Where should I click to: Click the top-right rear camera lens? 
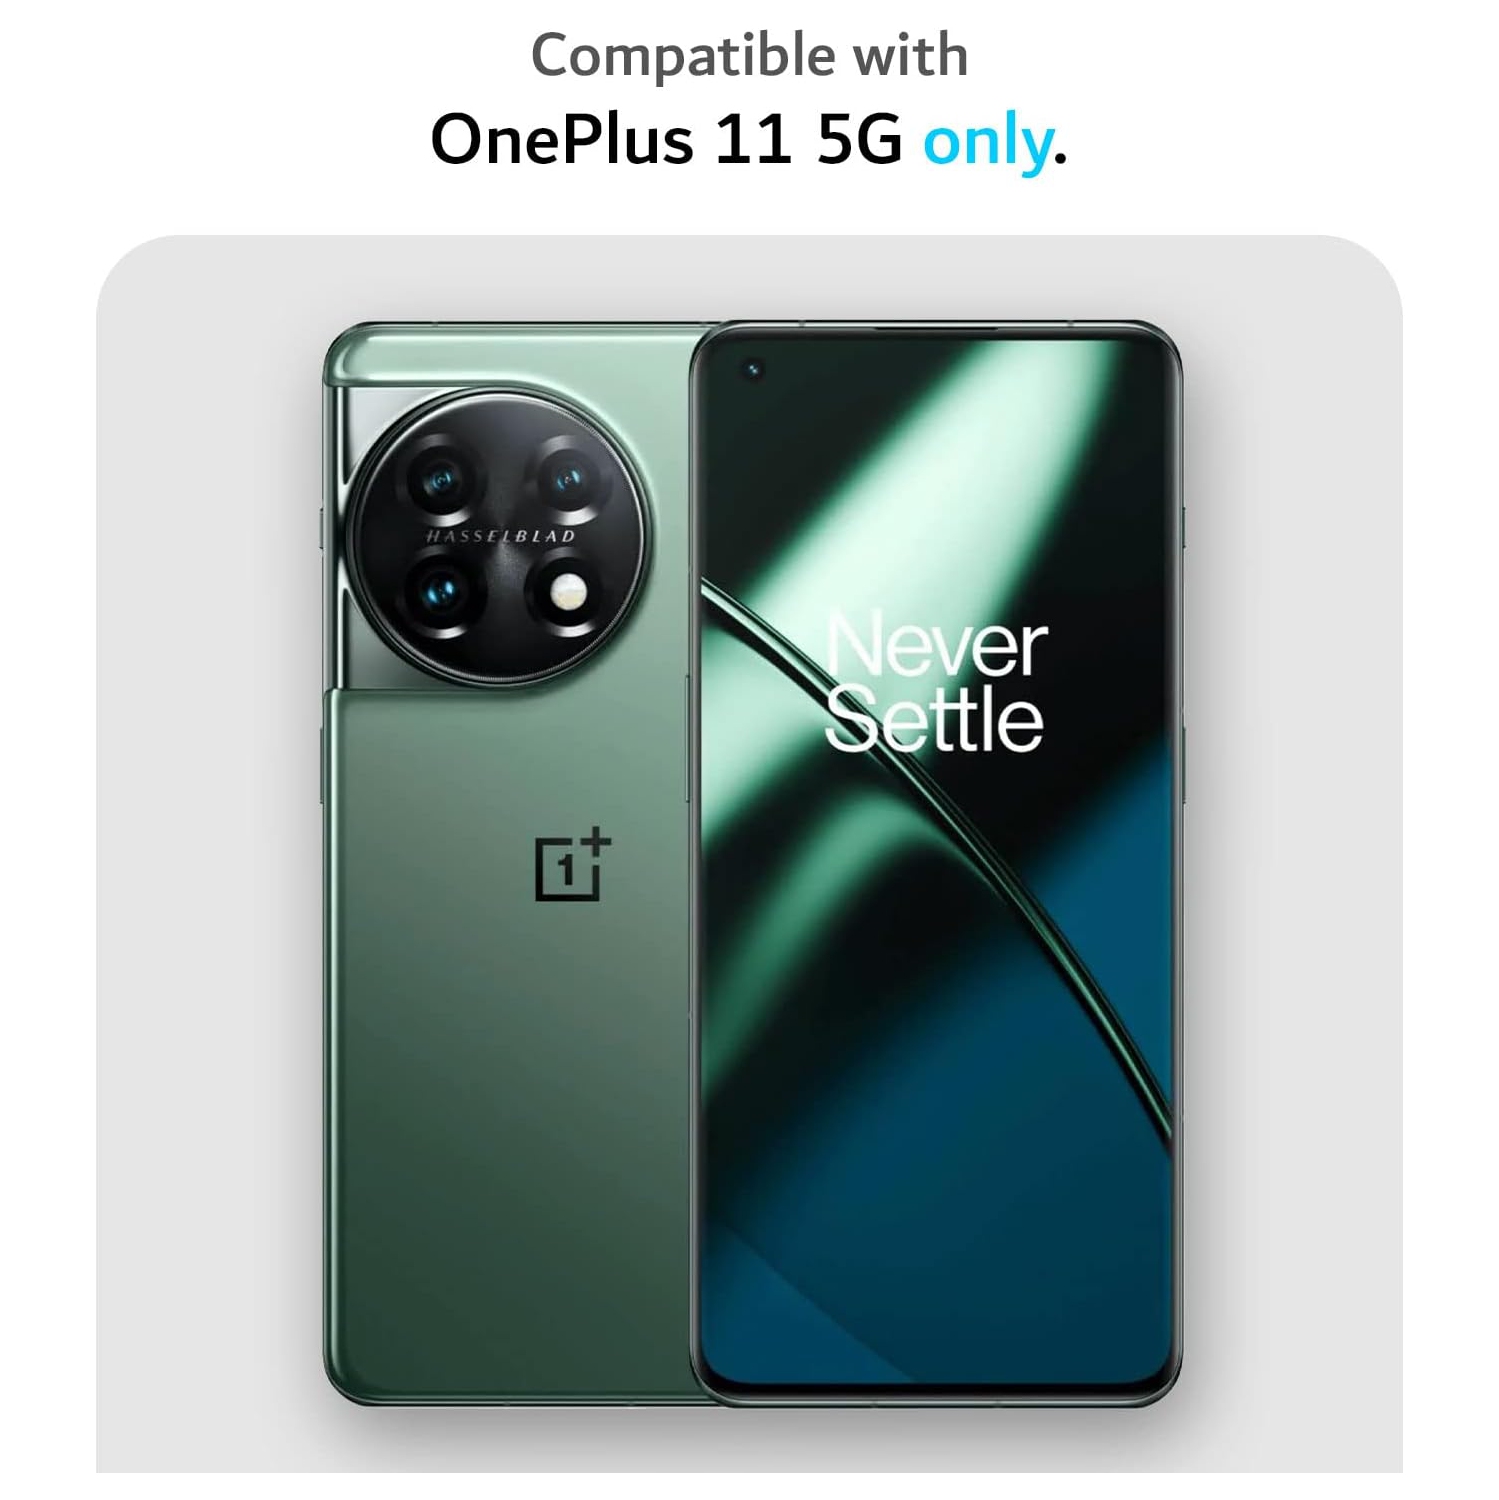pyautogui.click(x=568, y=481)
